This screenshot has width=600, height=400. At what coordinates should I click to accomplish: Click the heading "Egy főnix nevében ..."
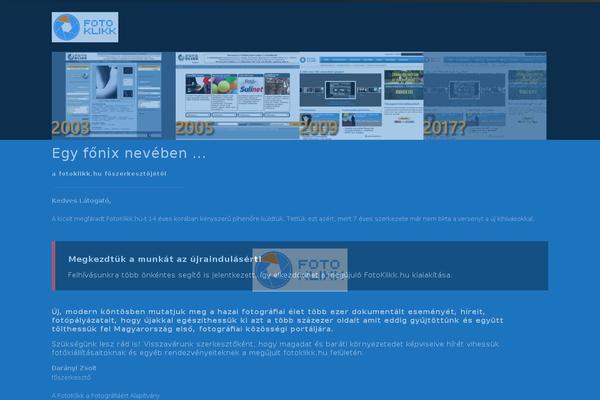click(x=129, y=153)
